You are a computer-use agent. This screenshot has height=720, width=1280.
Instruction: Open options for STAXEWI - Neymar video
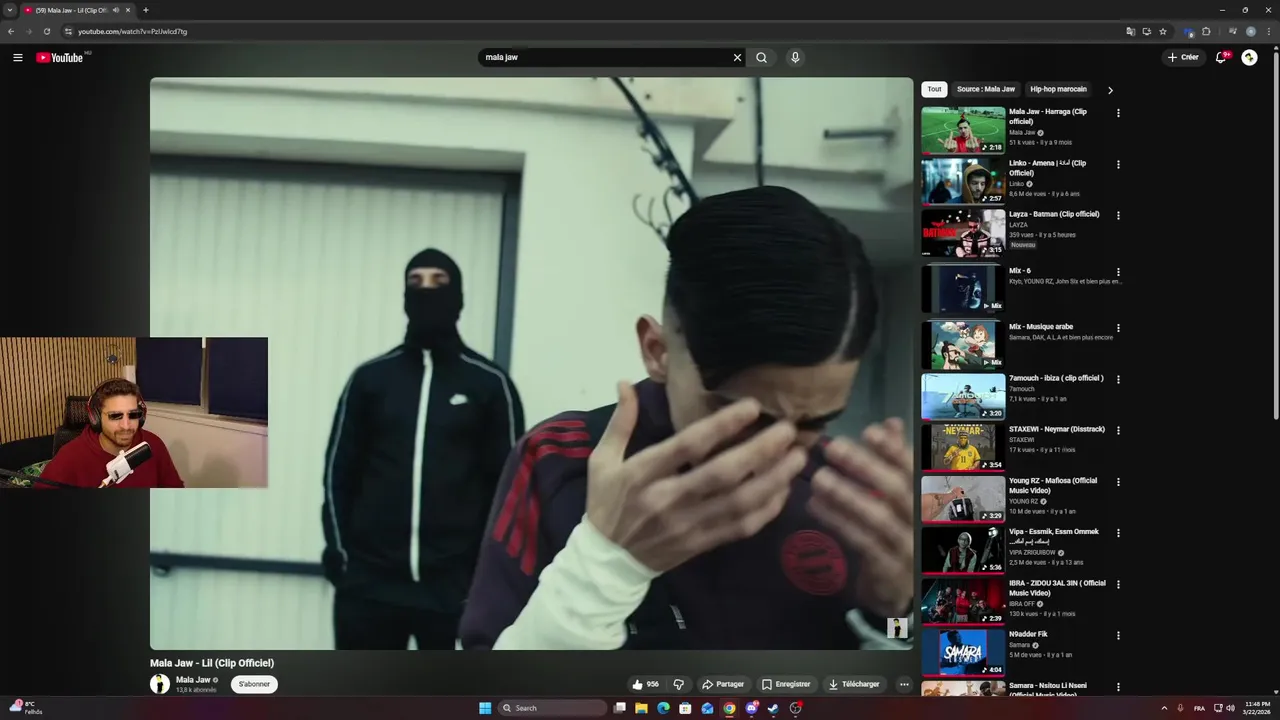click(1118, 430)
